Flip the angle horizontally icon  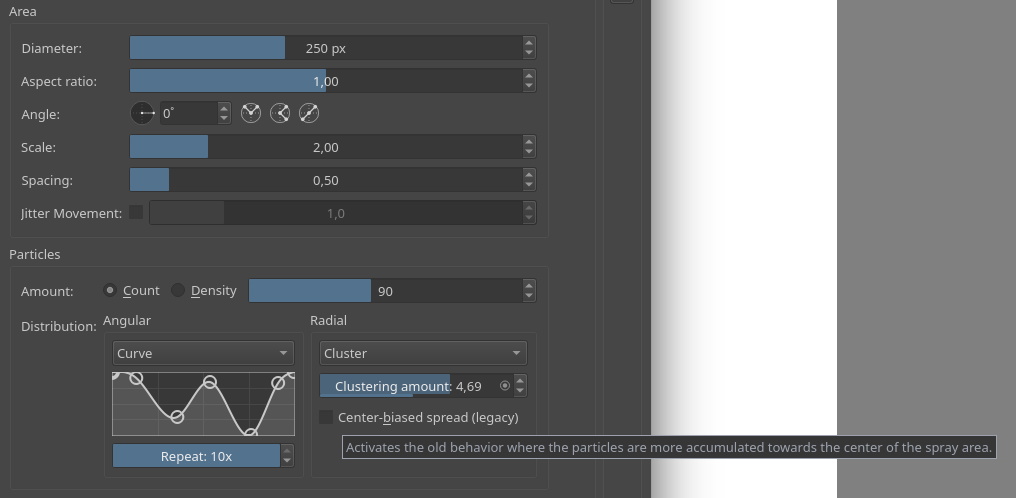251,113
